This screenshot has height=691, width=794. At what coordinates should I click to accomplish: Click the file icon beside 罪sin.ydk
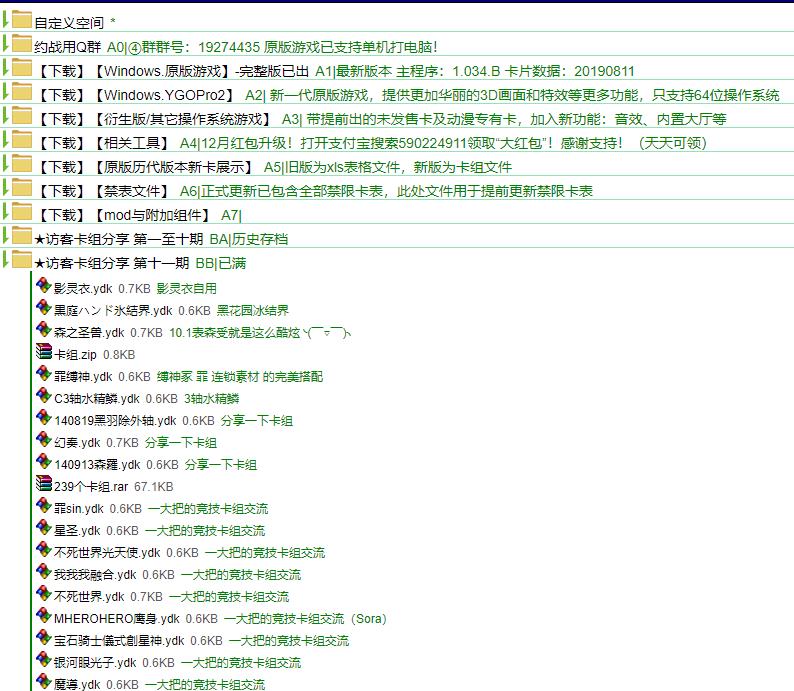[x=44, y=505]
